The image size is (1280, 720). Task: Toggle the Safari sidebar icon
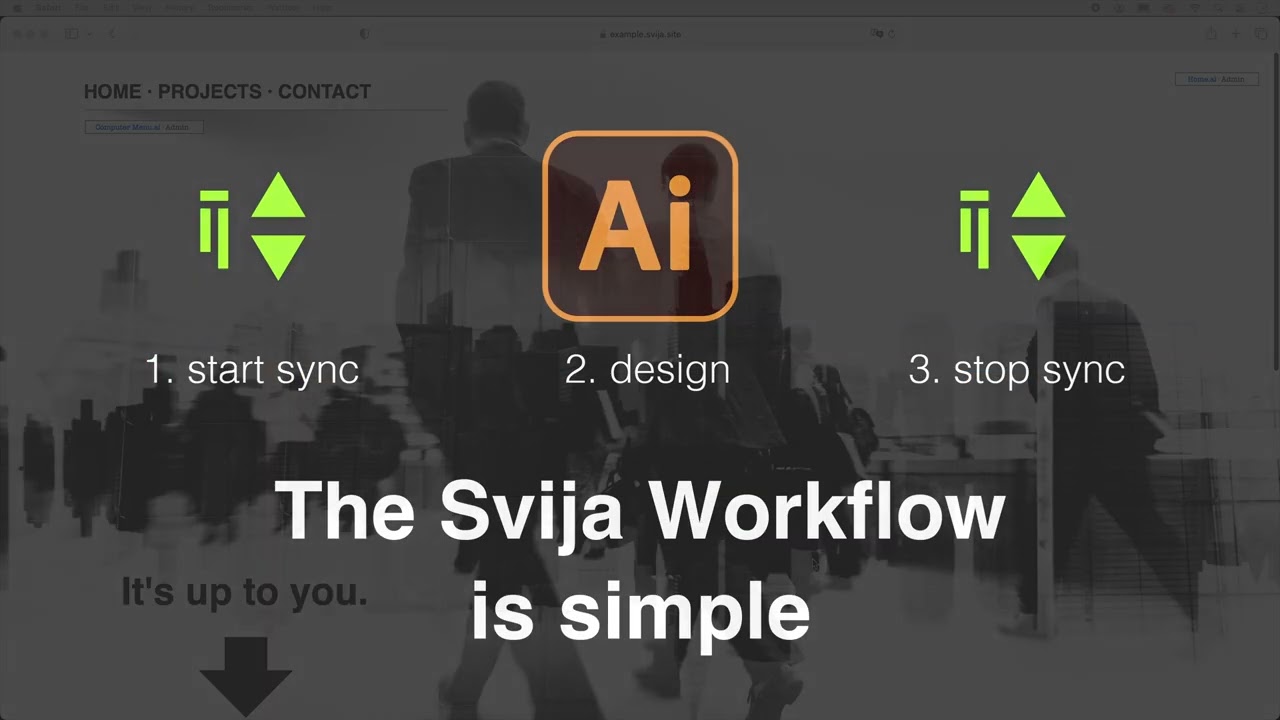pos(72,34)
